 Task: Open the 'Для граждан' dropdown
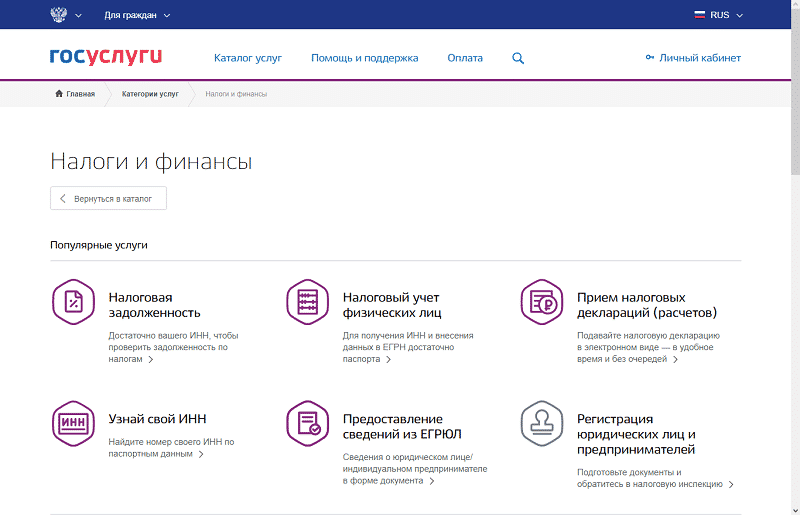[137, 15]
